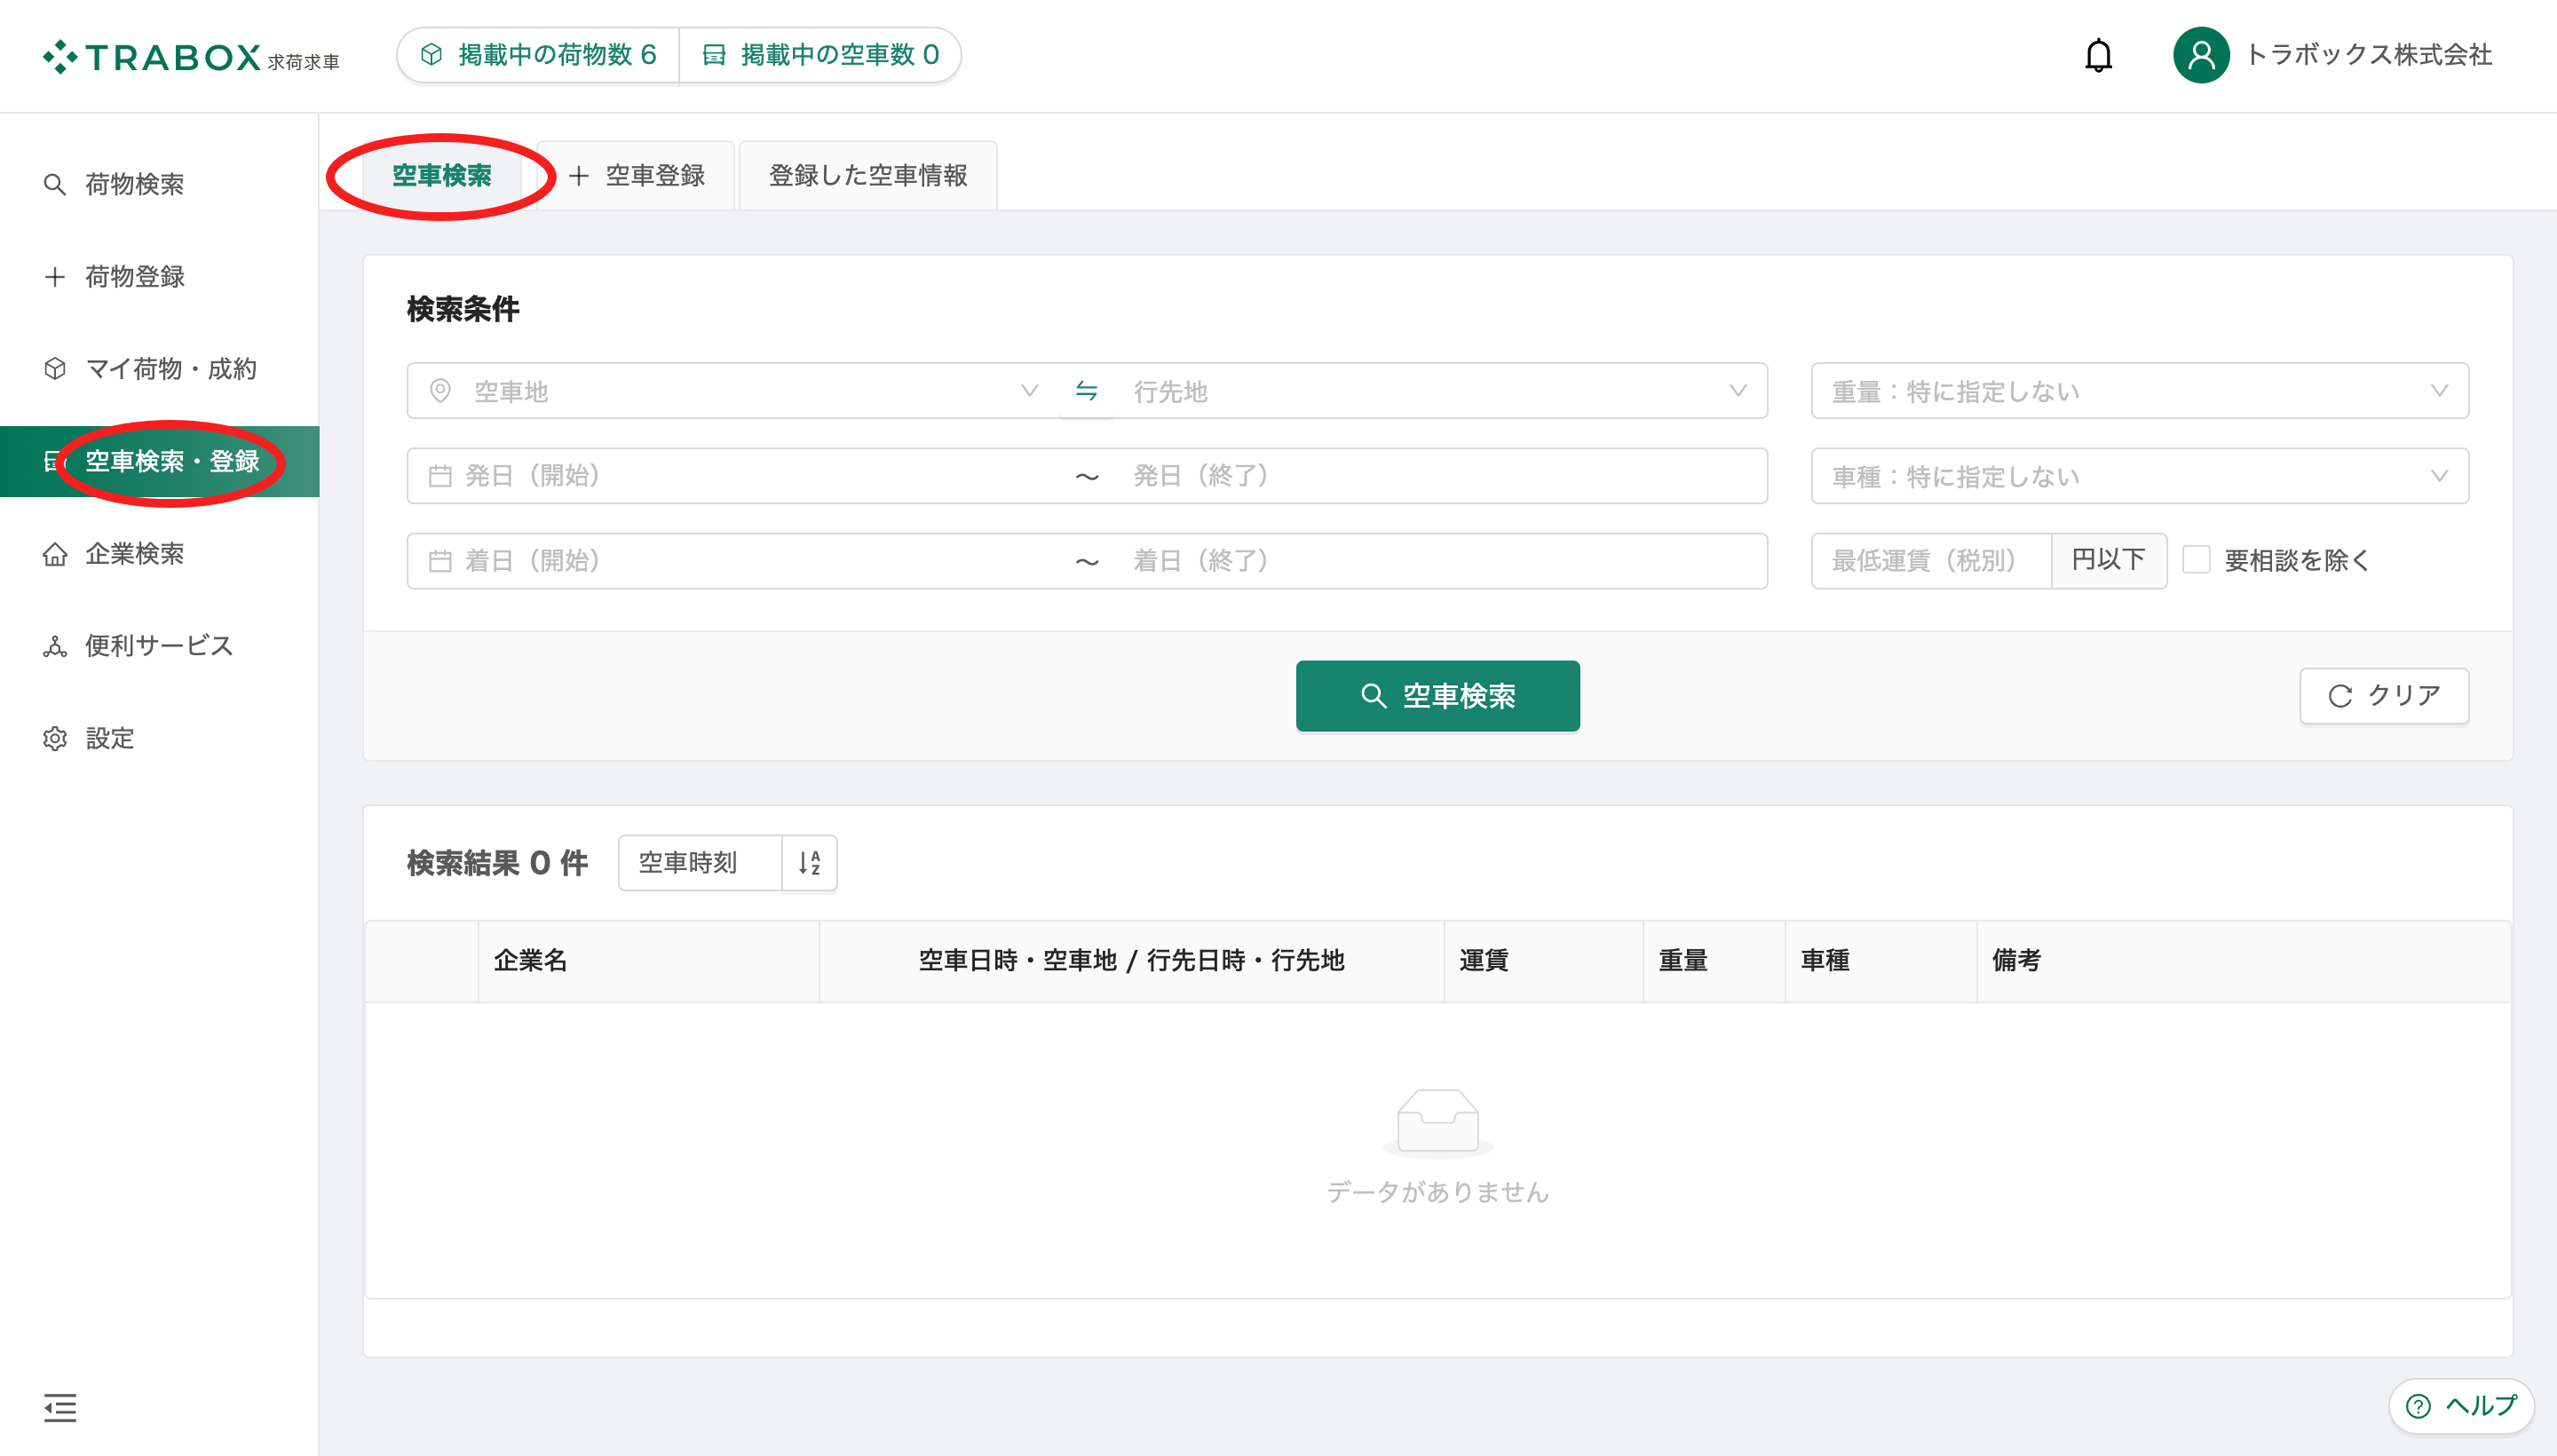Open the notification bell
This screenshot has height=1456, width=2557.
point(2098,55)
